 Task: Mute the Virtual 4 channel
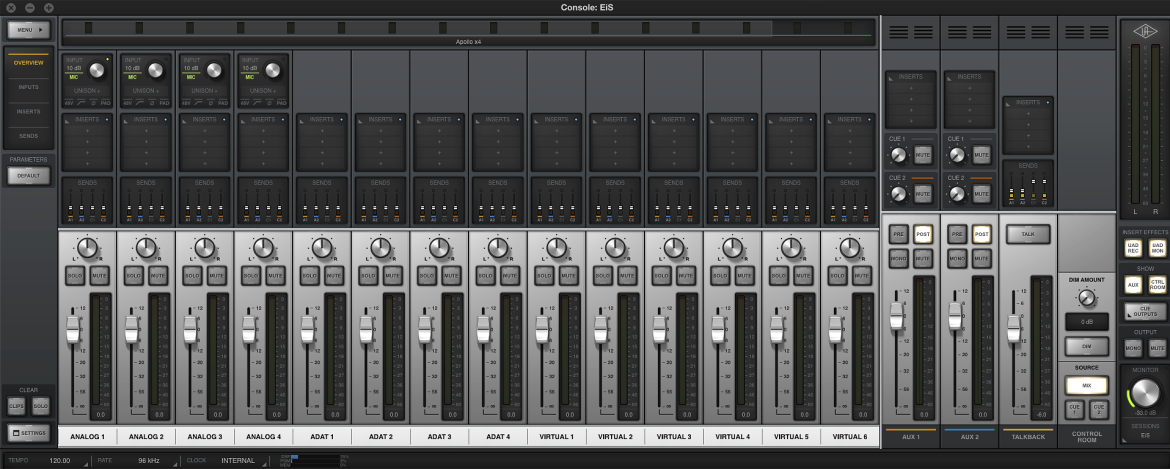click(745, 275)
